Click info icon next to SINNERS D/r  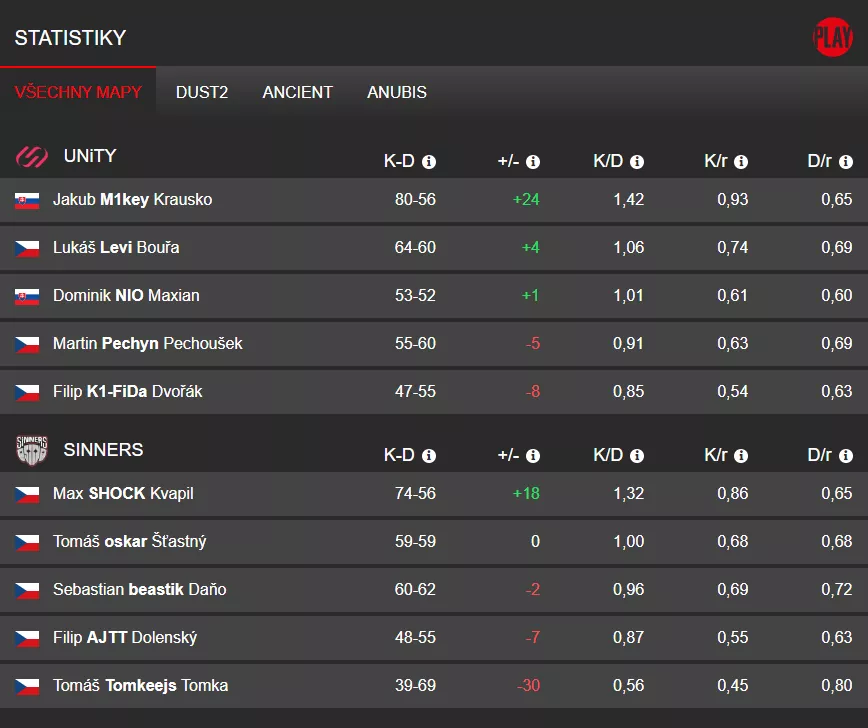[x=846, y=456]
